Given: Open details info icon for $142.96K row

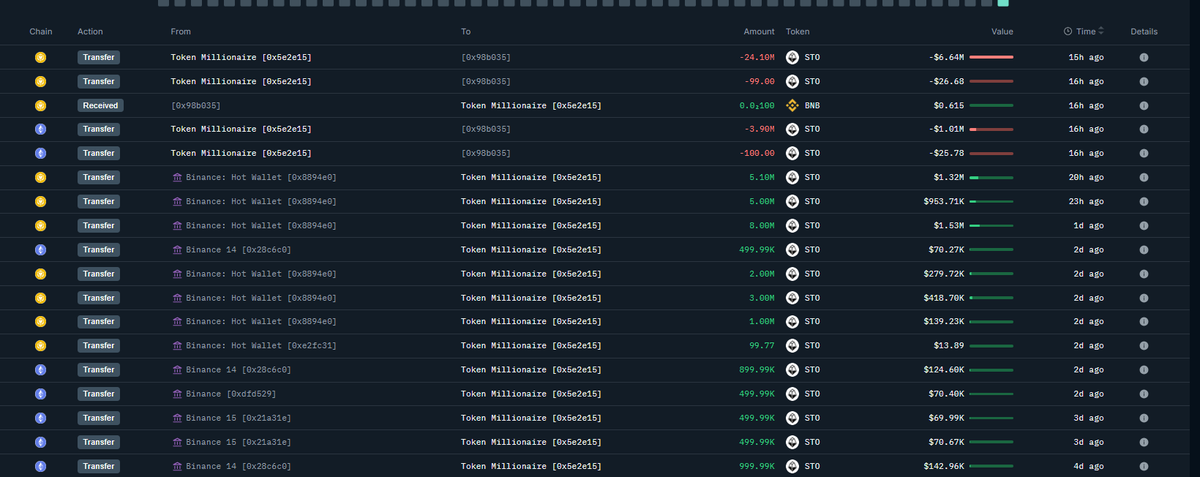Looking at the screenshot, I should pyautogui.click(x=1143, y=465).
